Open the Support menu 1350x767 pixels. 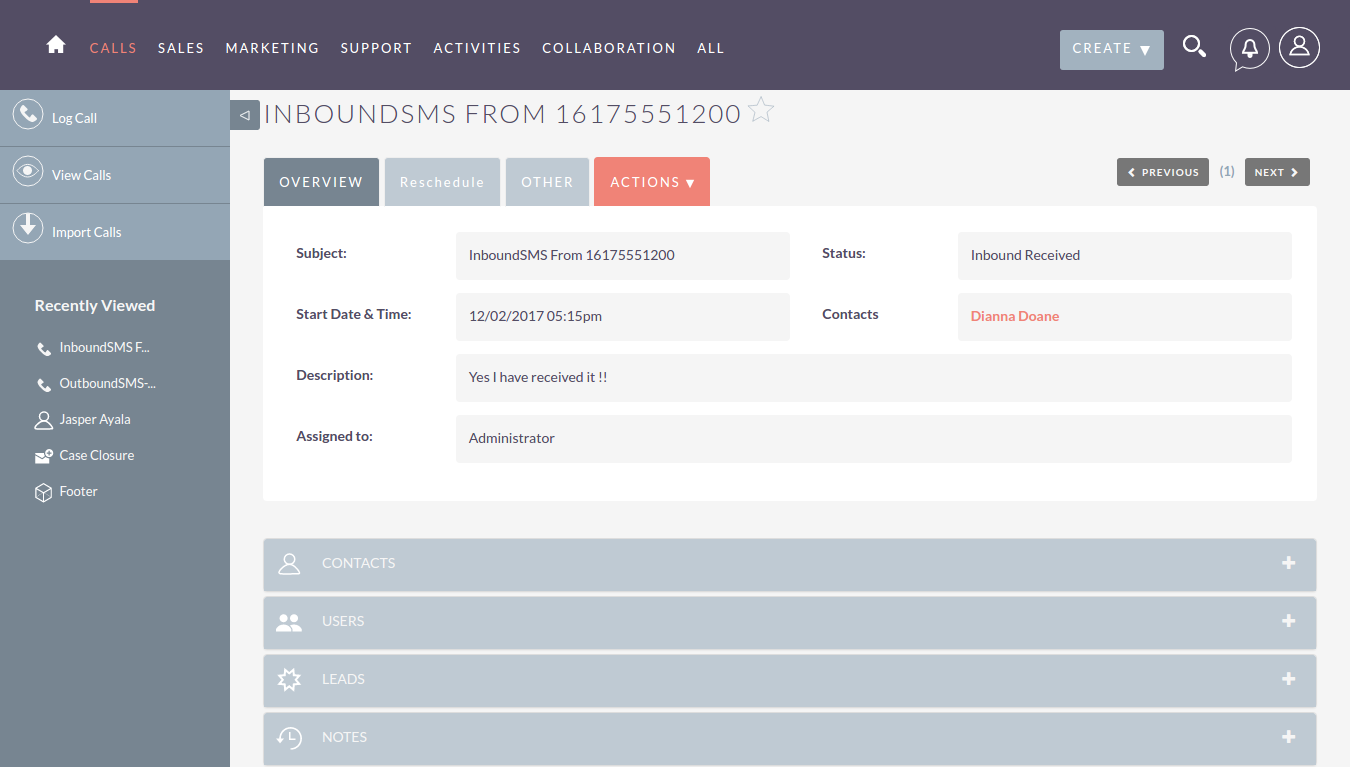pyautogui.click(x=376, y=48)
